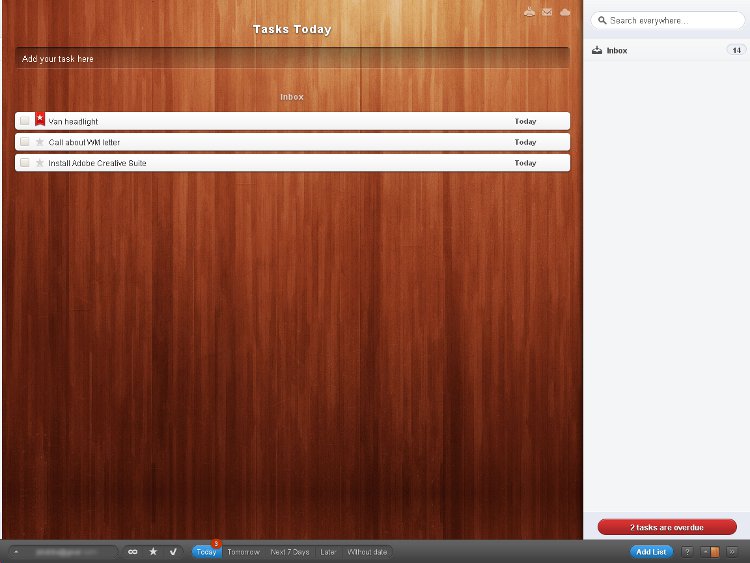Viewport: 750px width, 563px height.
Task: Click the email list envelope icon
Action: 547,12
